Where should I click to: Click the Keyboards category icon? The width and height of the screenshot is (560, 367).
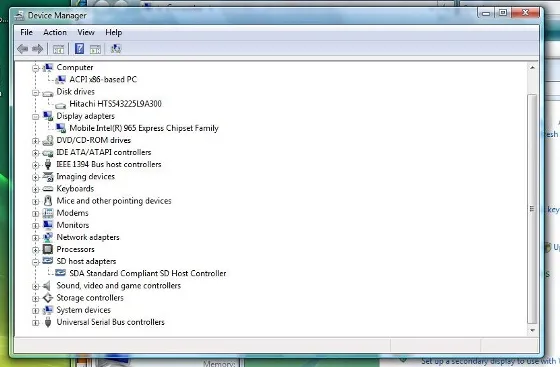48,189
